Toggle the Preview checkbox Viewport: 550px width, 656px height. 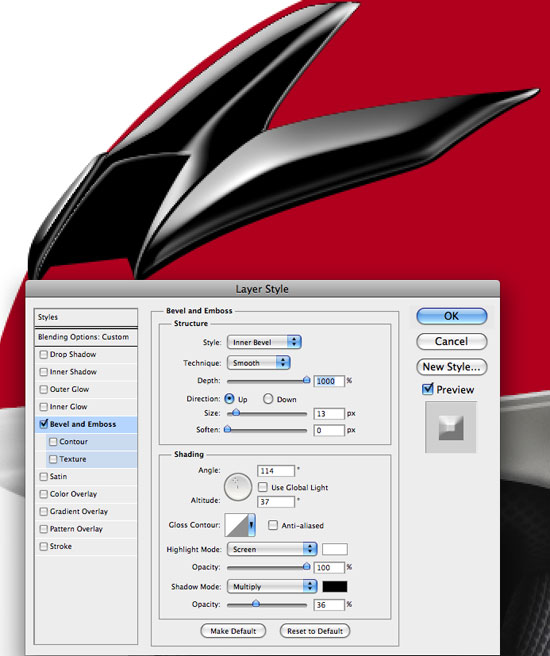pyautogui.click(x=427, y=389)
